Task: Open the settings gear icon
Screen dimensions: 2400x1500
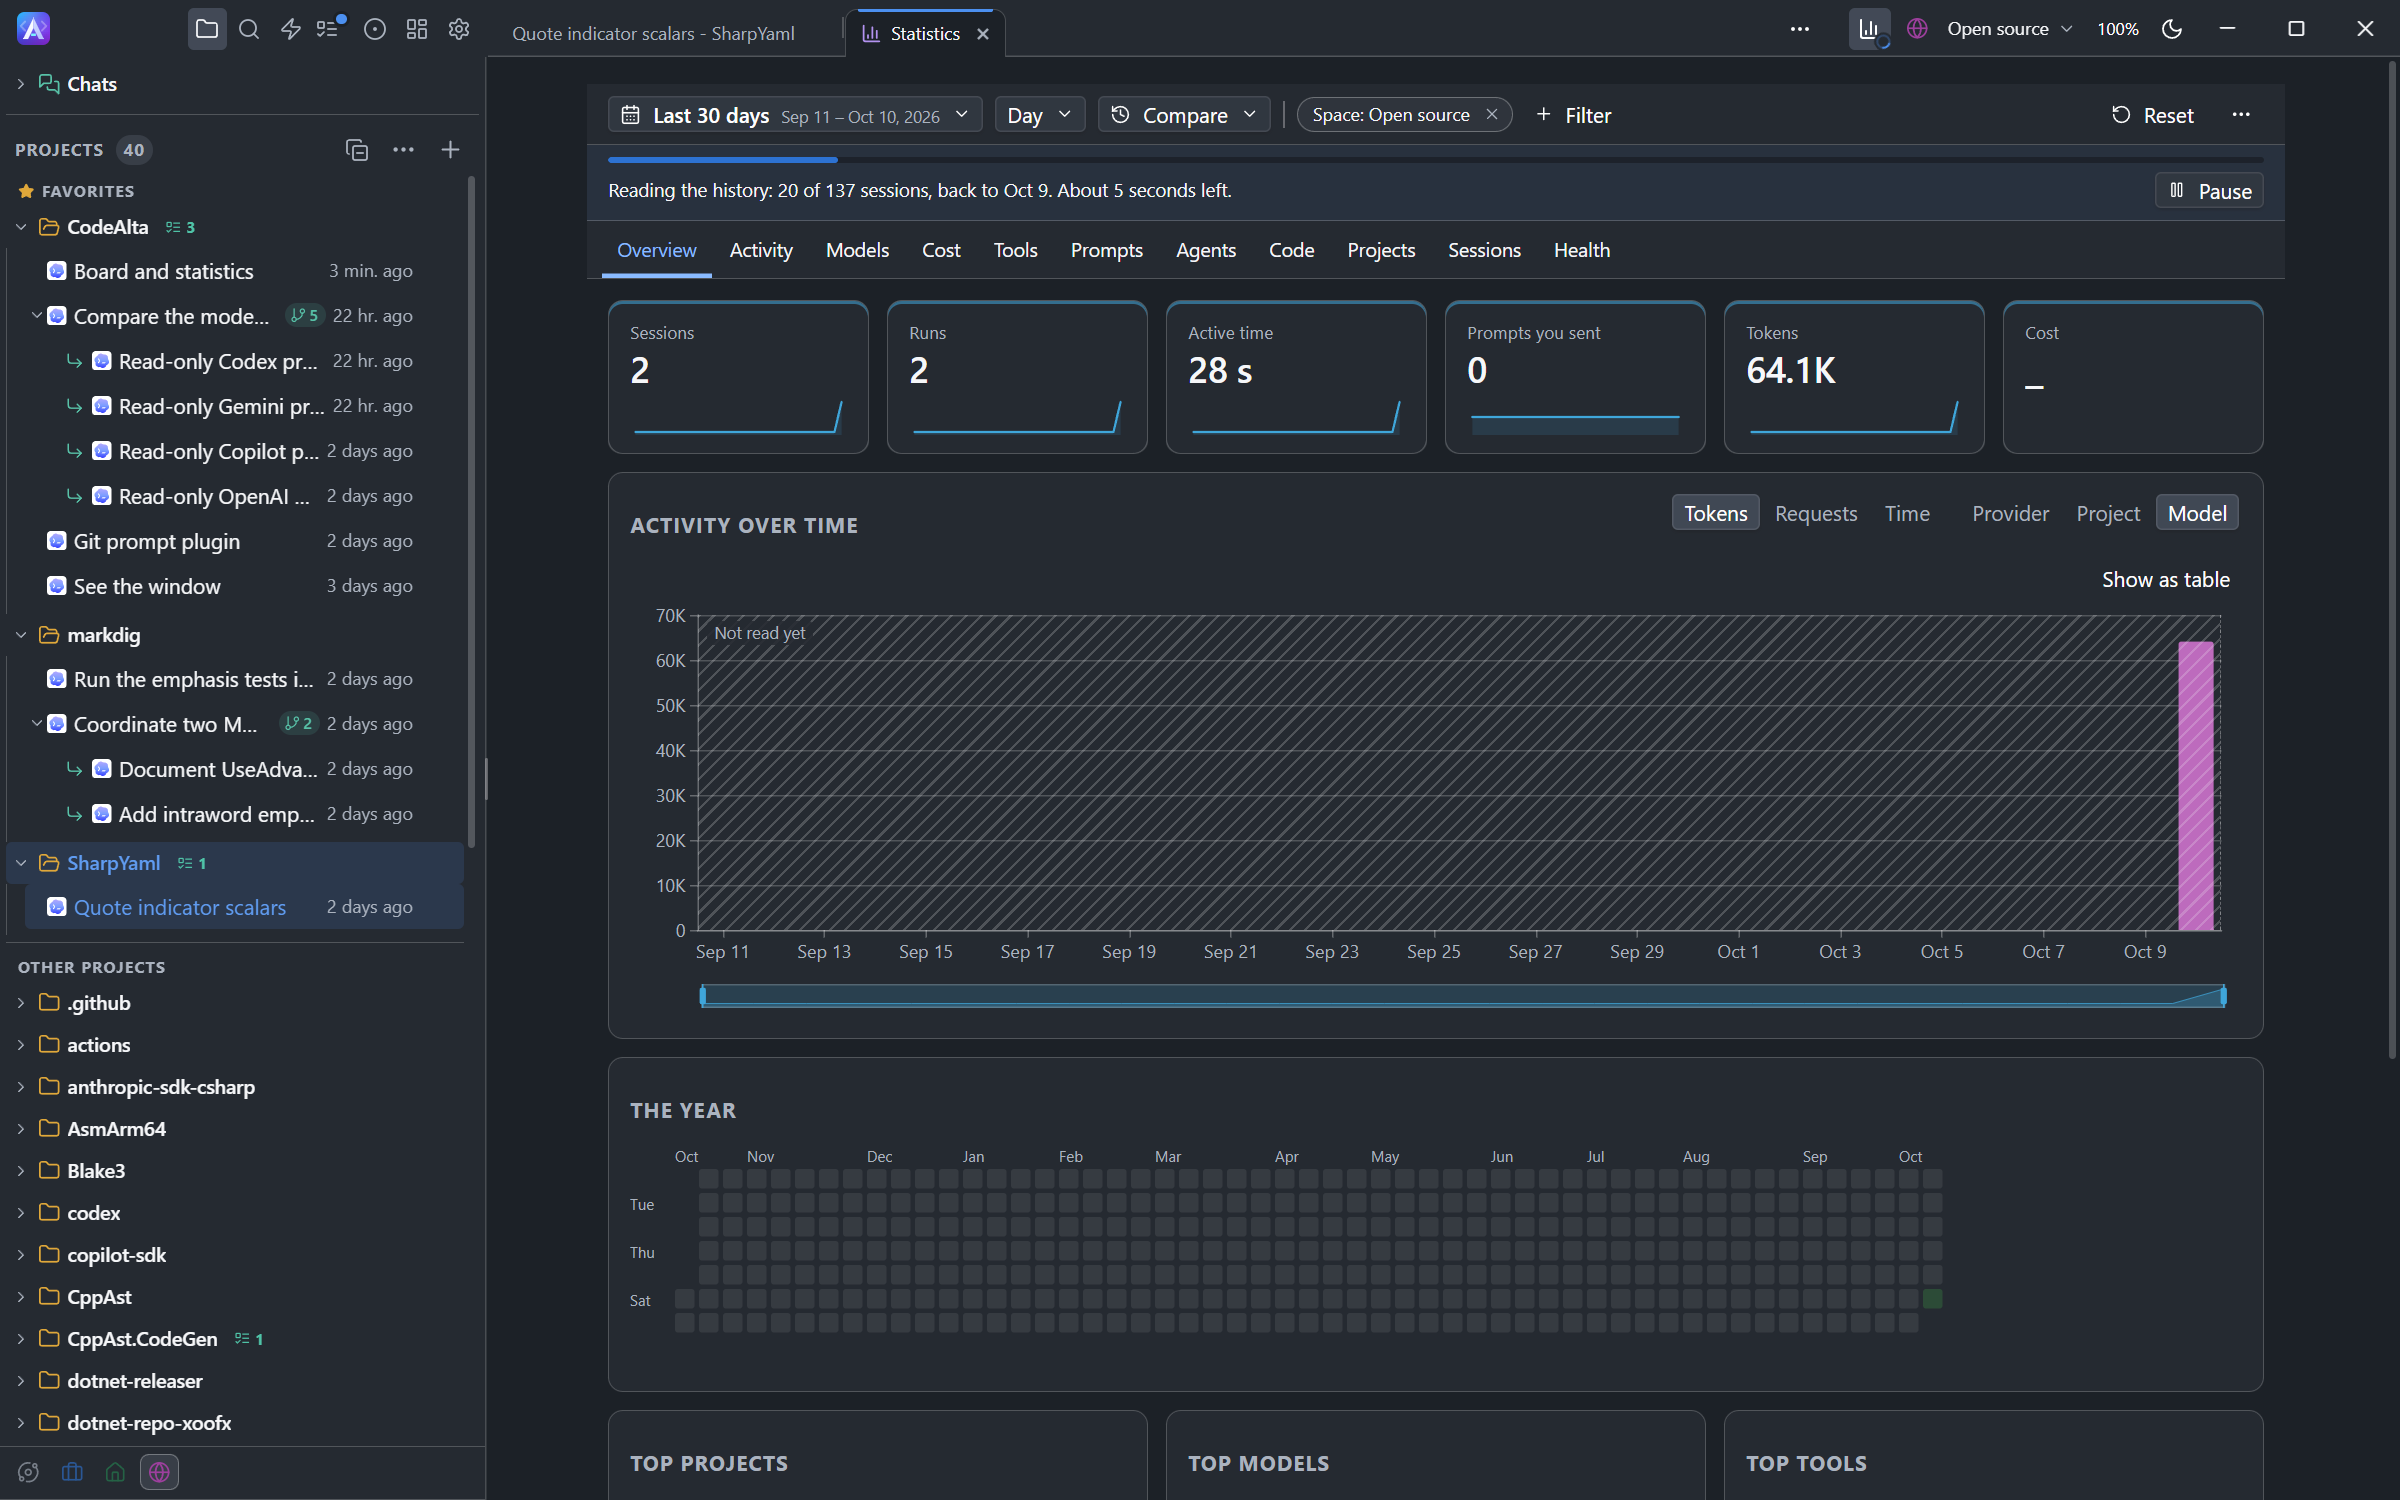Action: click(459, 30)
